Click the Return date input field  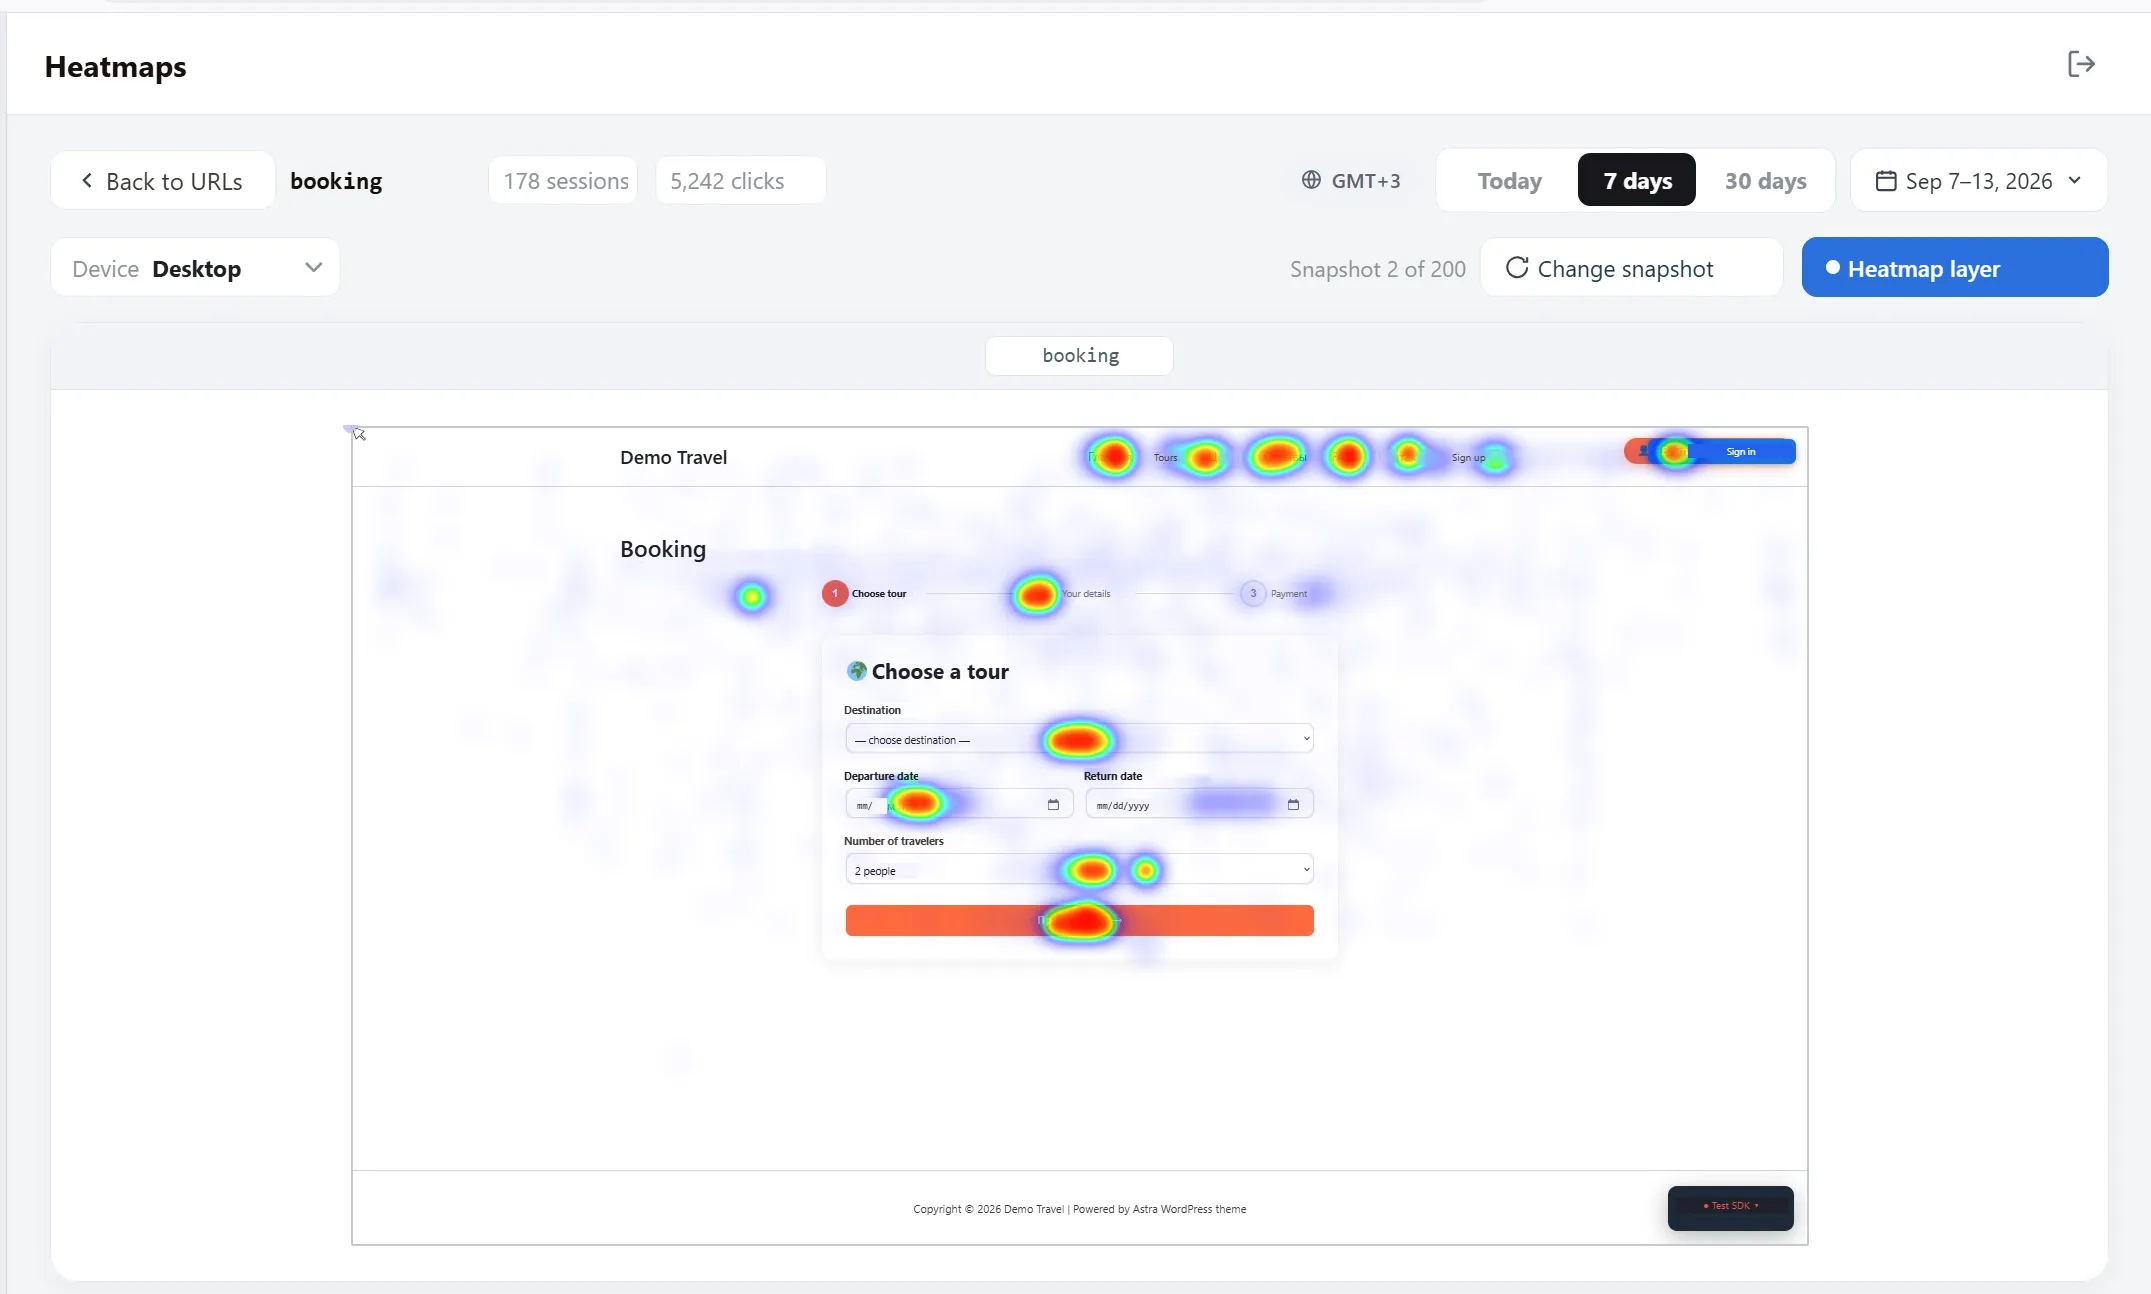[1199, 804]
